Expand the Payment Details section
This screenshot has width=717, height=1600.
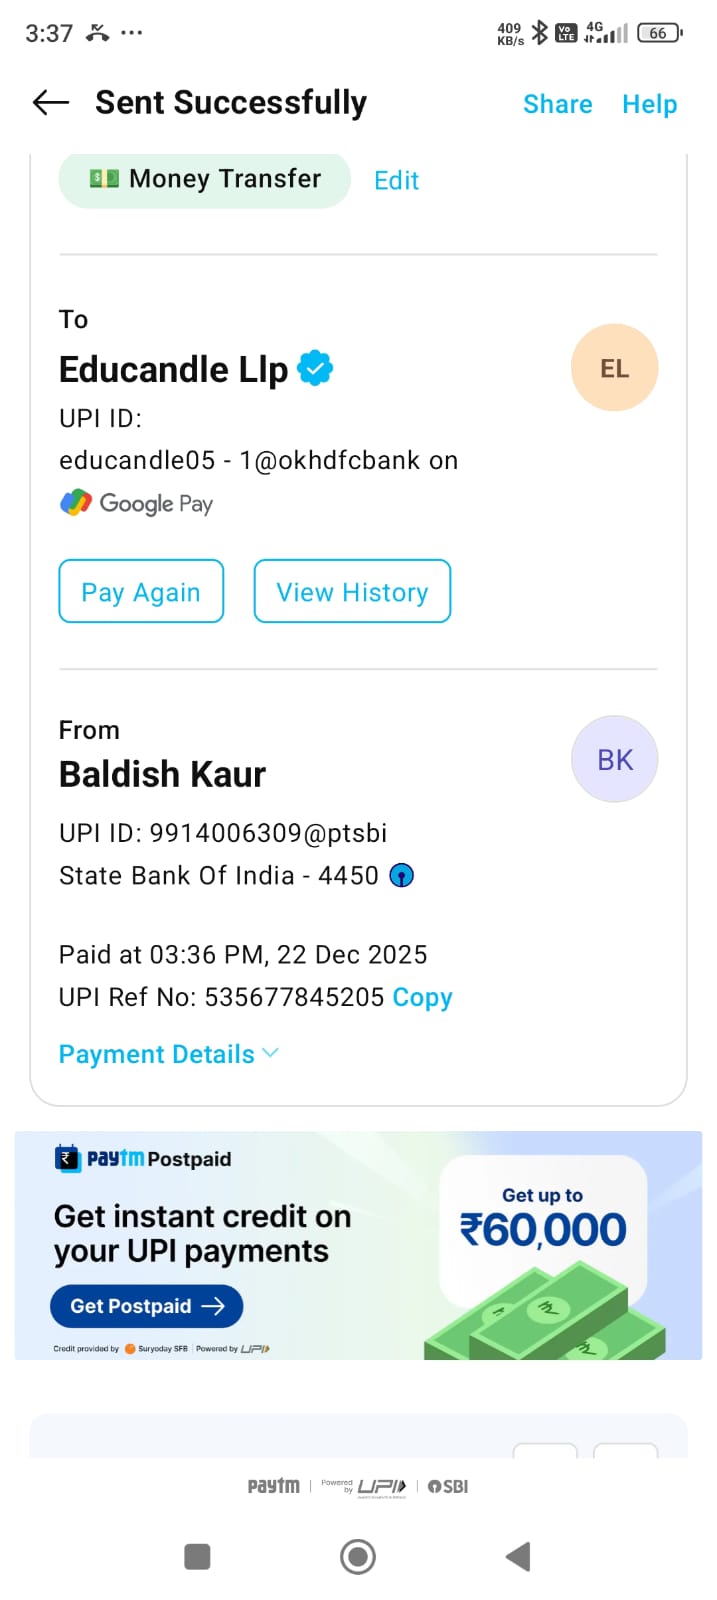(168, 1054)
